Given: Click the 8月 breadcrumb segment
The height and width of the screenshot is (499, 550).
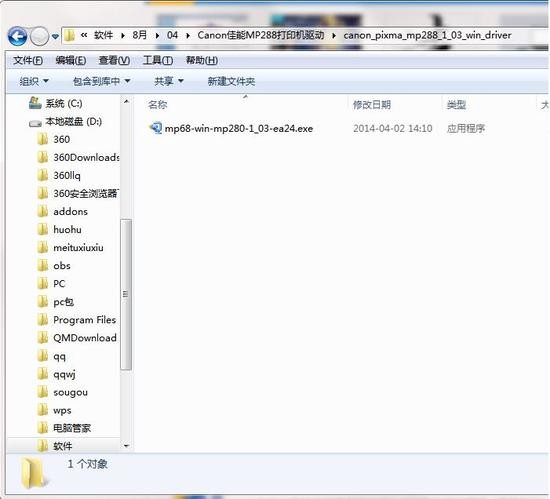Looking at the screenshot, I should tap(139, 35).
